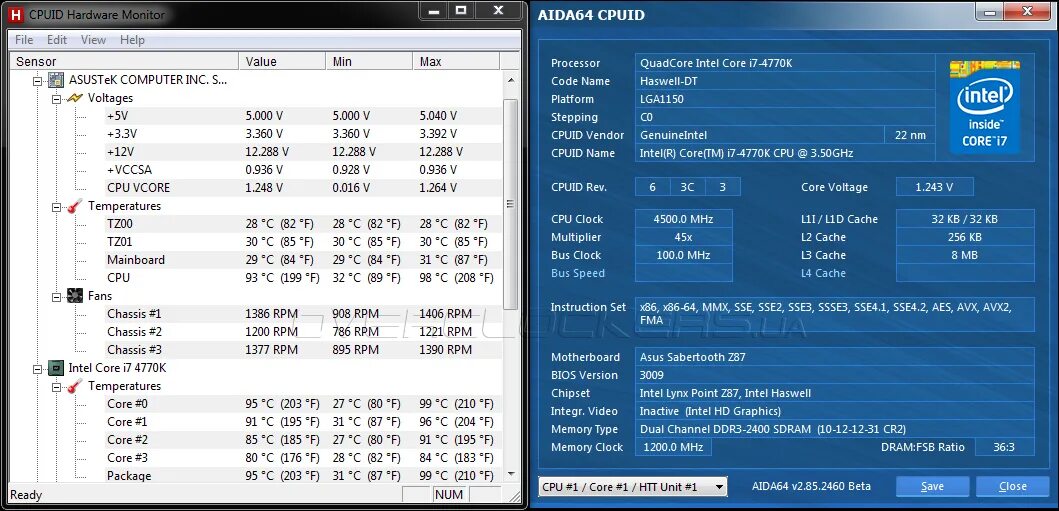Image resolution: width=1059 pixels, height=511 pixels.
Task: Collapse the Intel Core i7 4770K node
Action: [38, 369]
